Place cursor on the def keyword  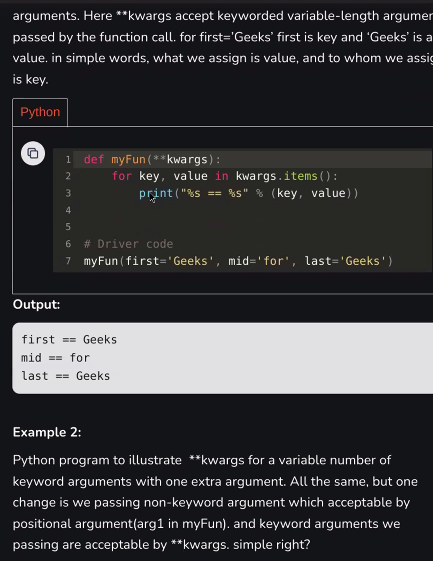tap(94, 159)
